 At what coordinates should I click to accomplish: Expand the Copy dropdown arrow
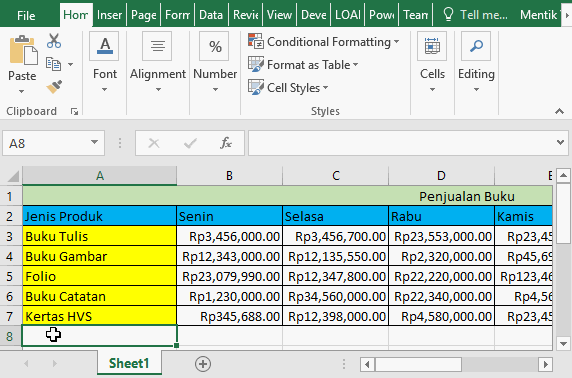(70, 65)
